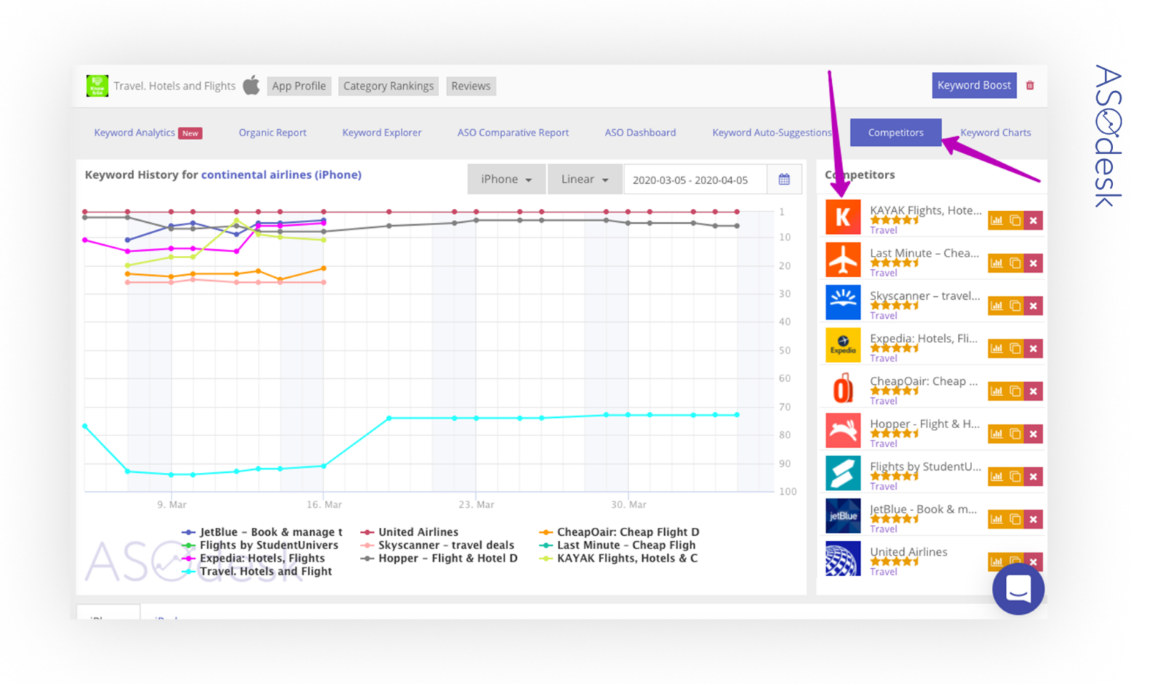Open chart for Flights by StudentUniverse
The height and width of the screenshot is (684, 1173).
(996, 476)
